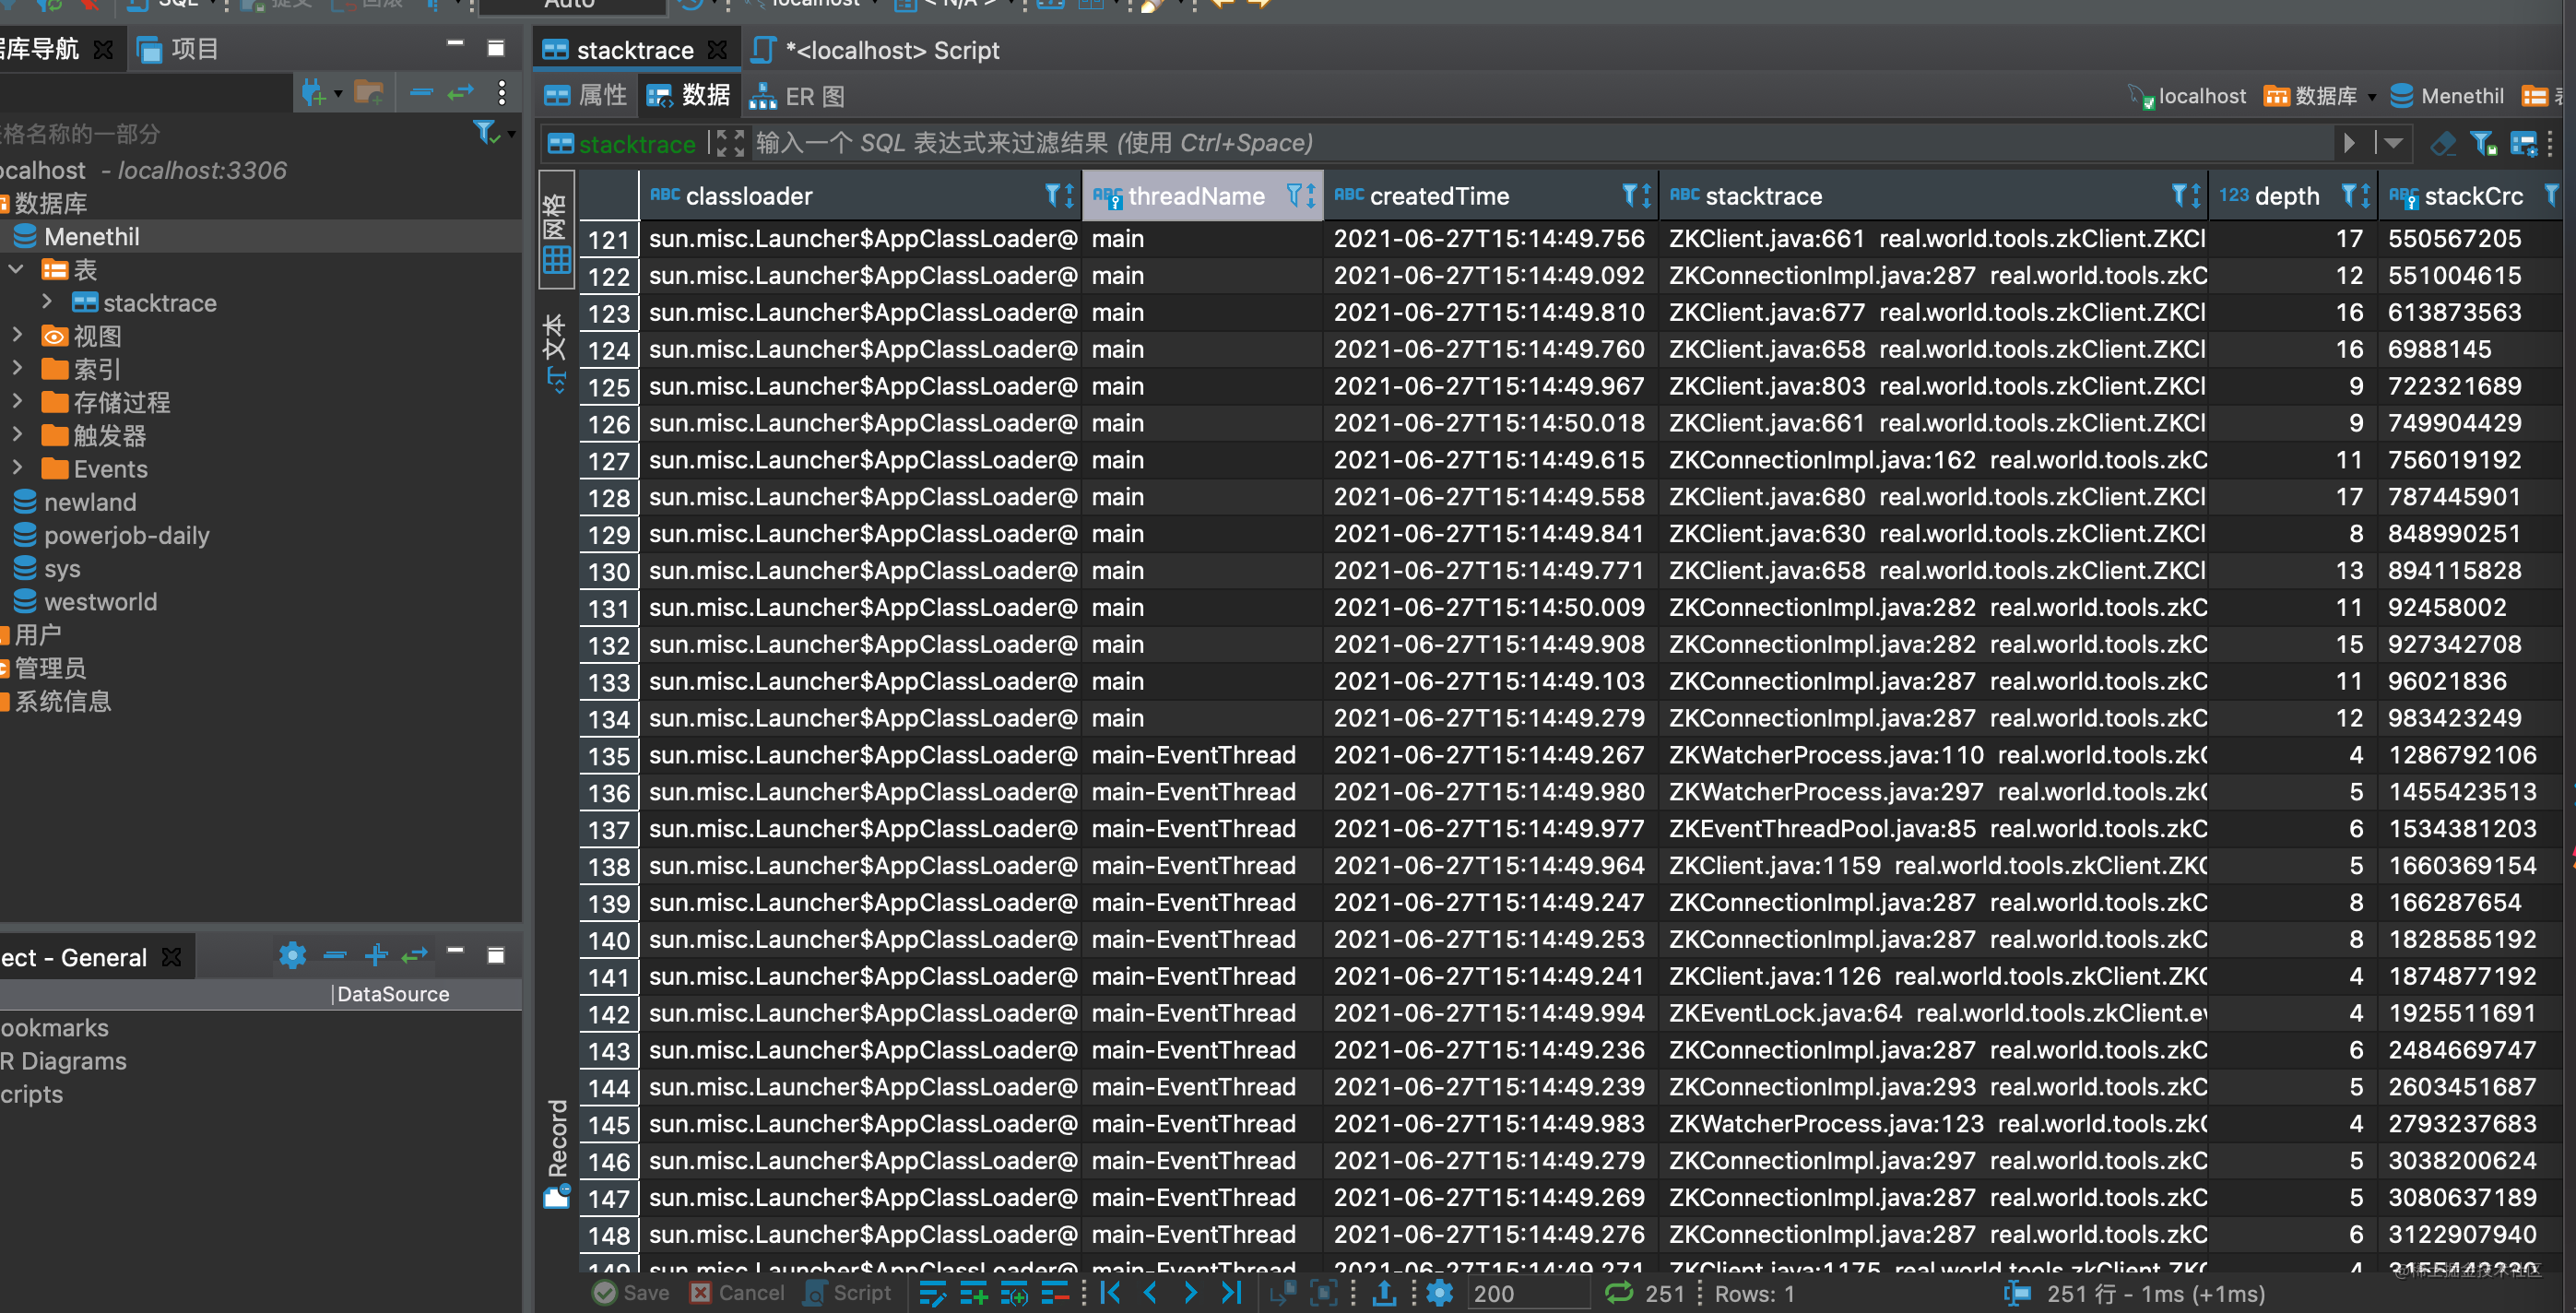Click the refresh row count icon near 251

tap(1619, 1293)
